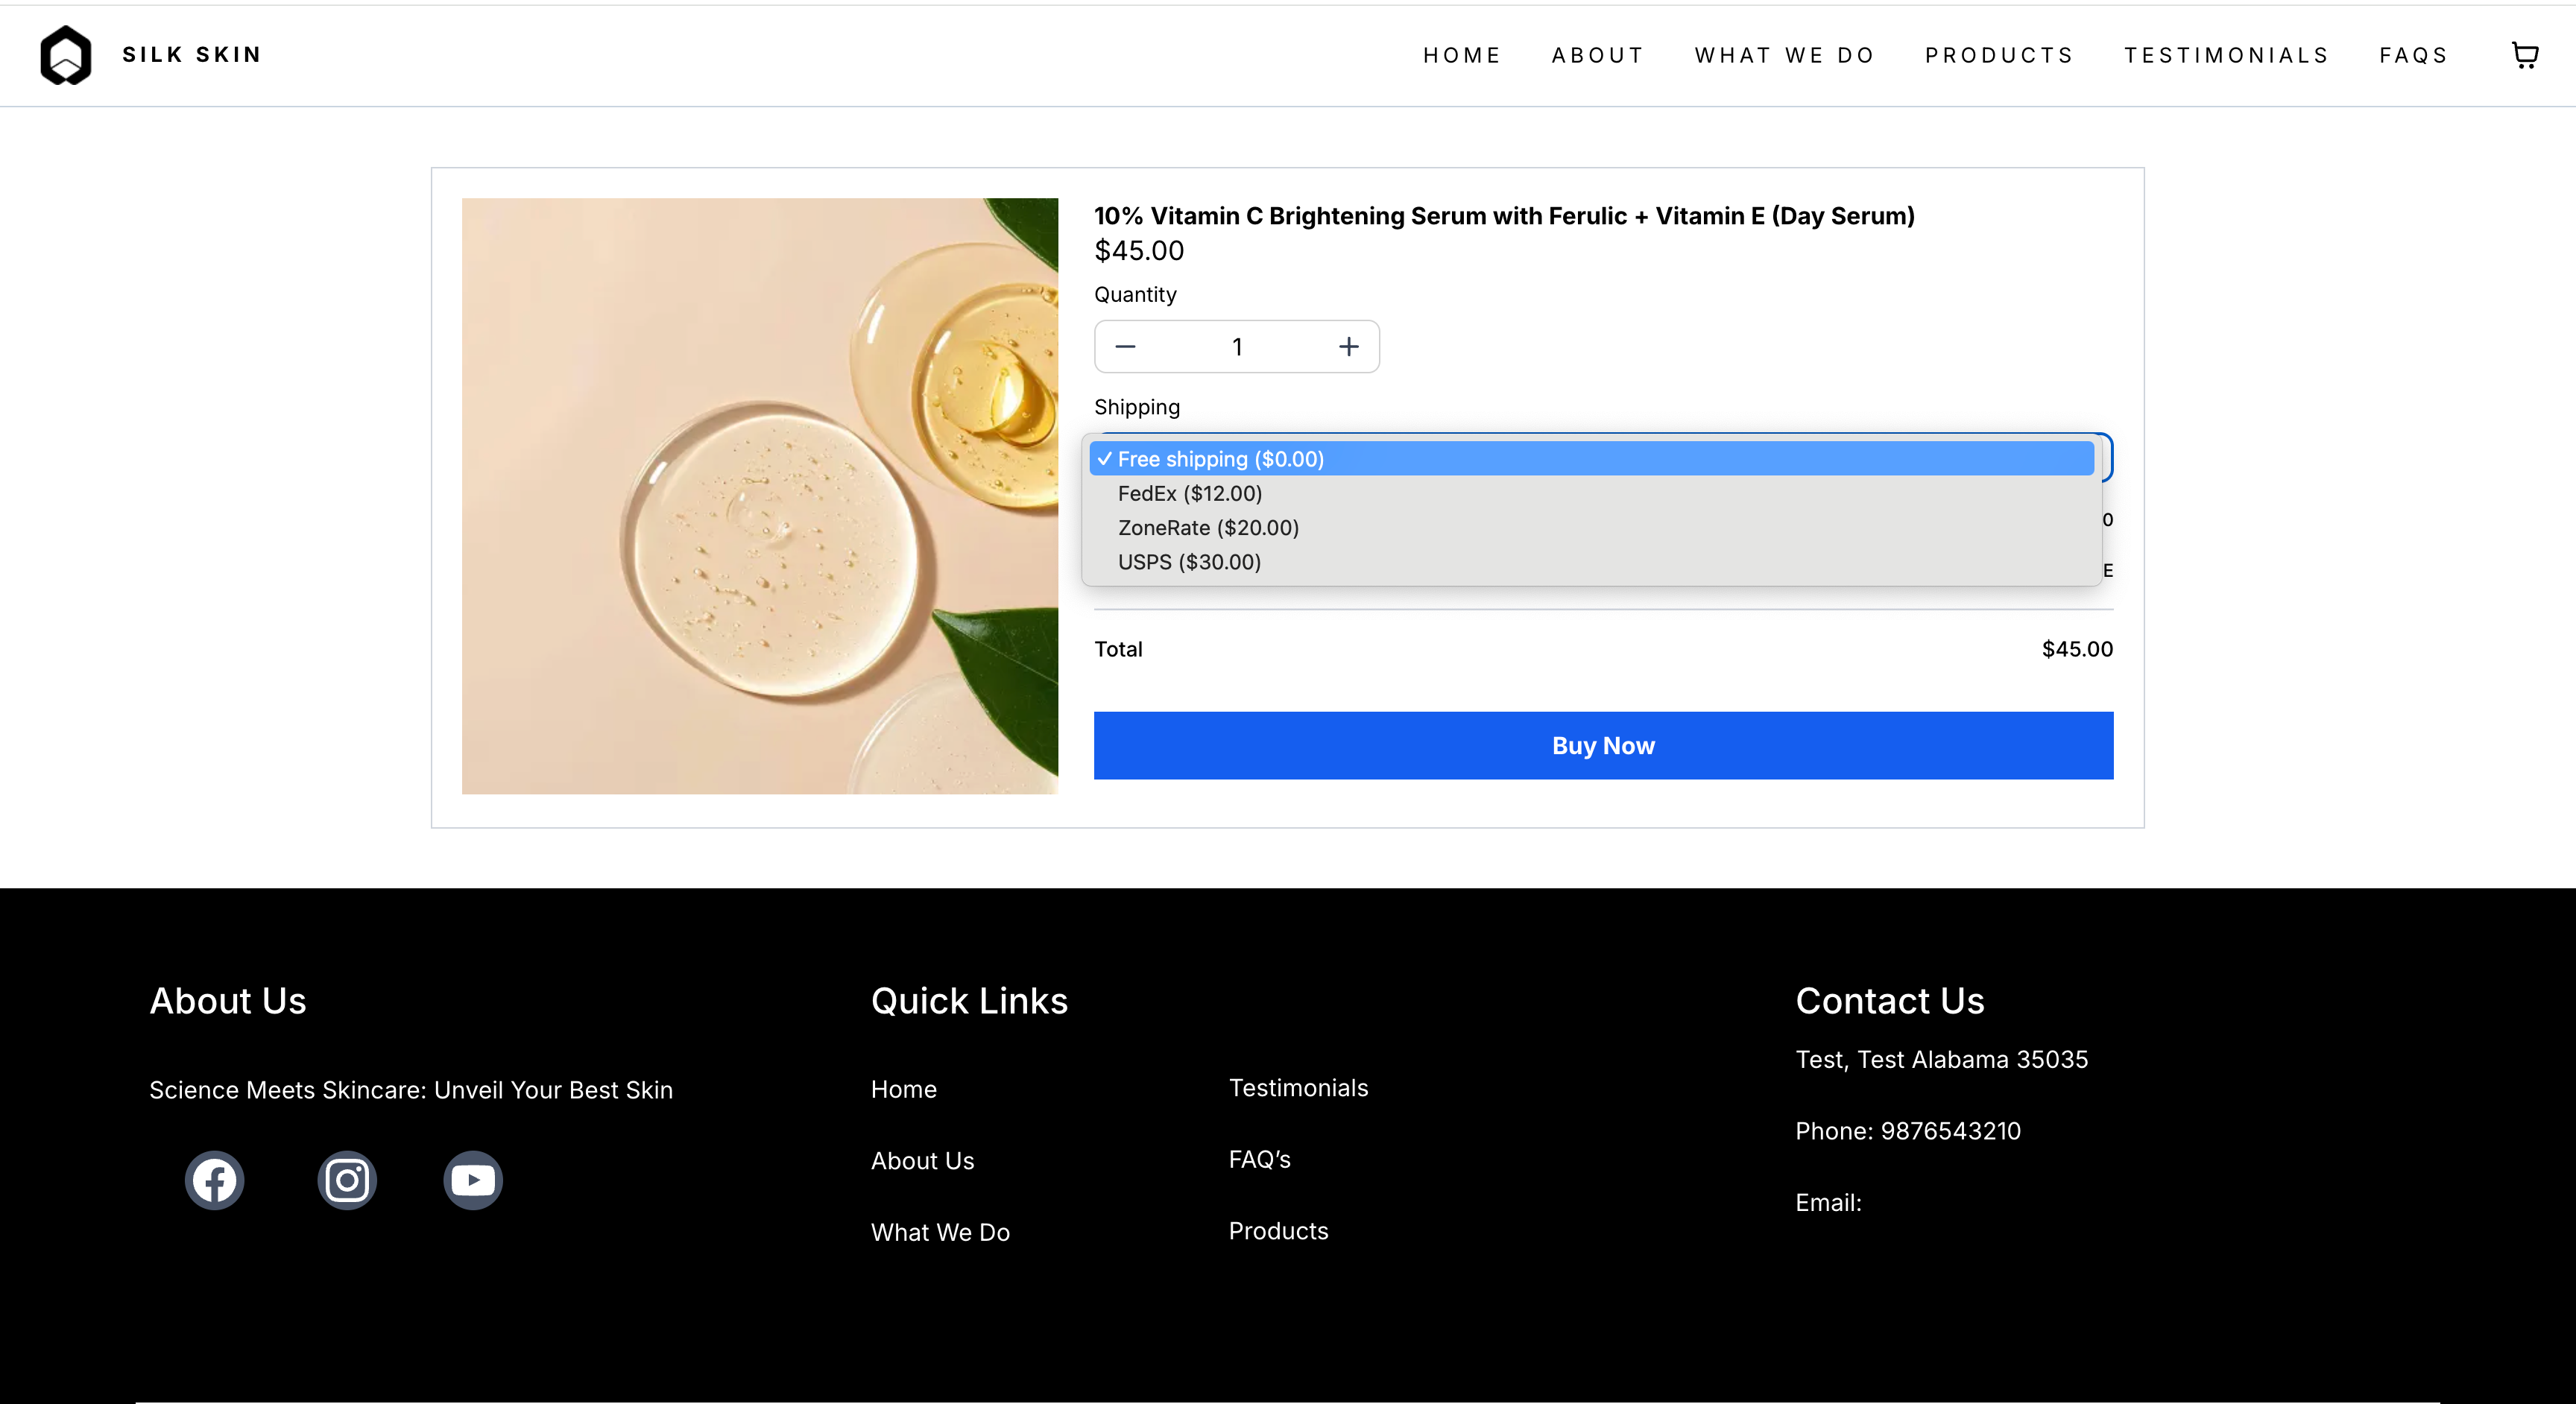
Task: Open the Facebook social icon
Action: tap(214, 1181)
